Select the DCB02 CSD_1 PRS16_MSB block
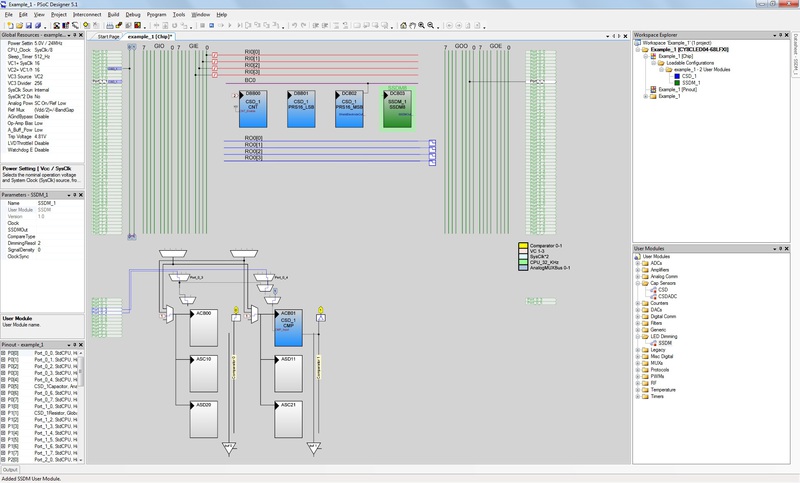This screenshot has height=483, width=800. (x=349, y=109)
